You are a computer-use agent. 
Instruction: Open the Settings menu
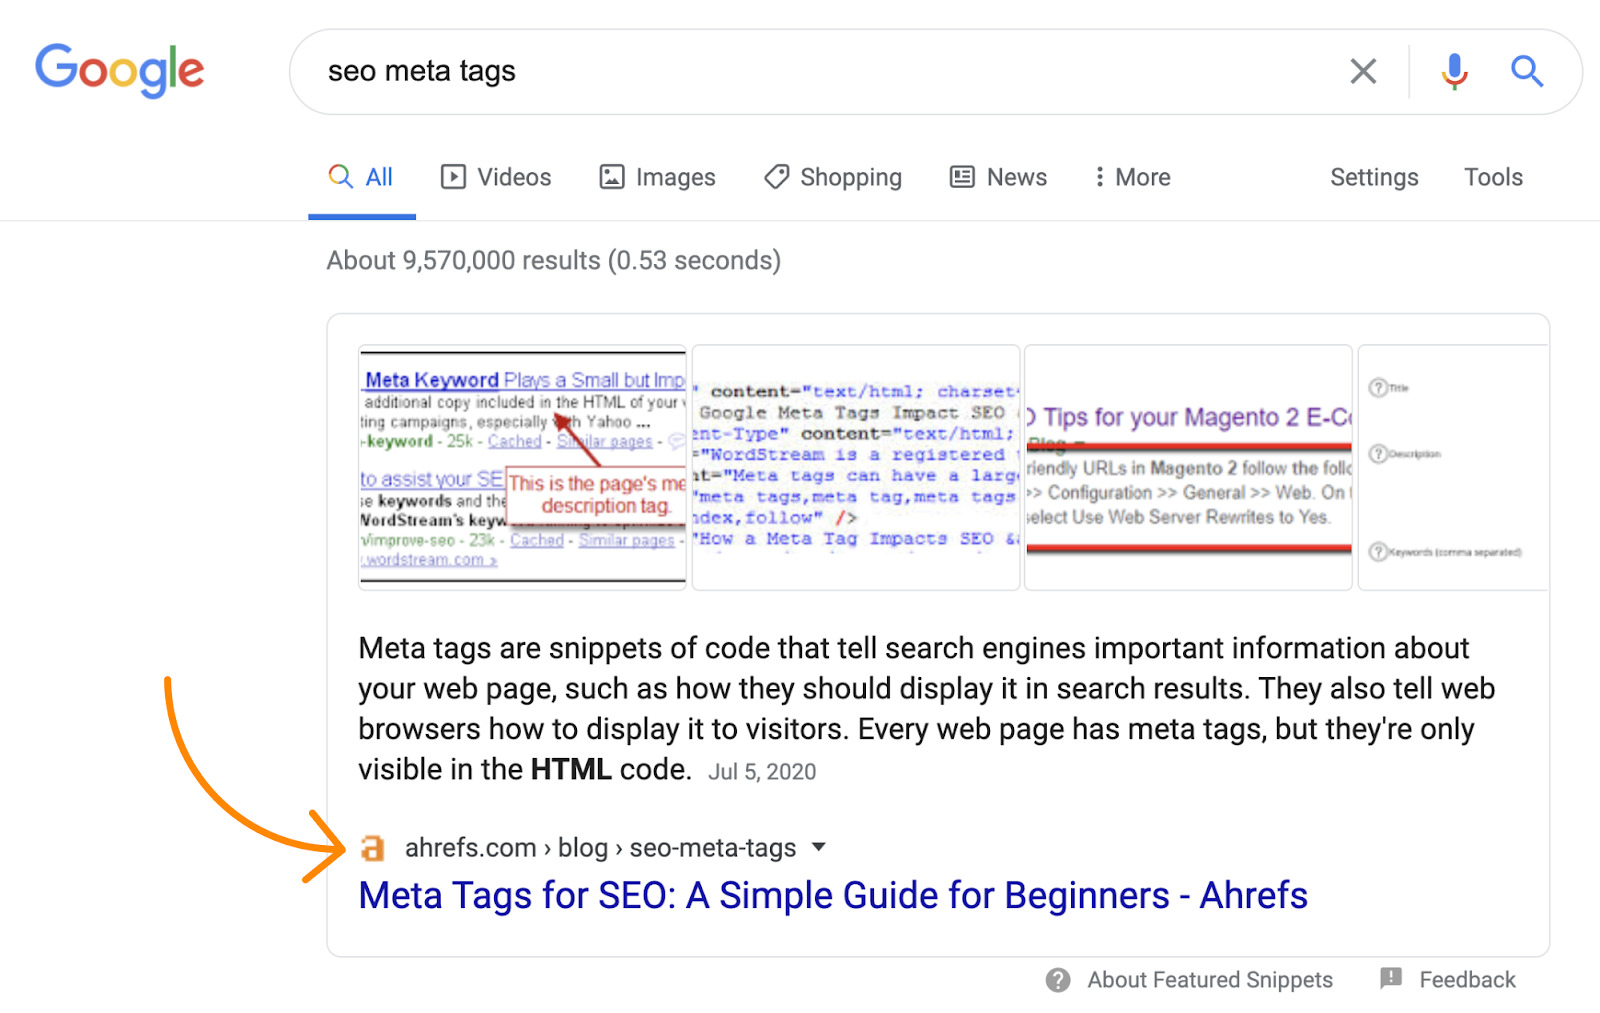(x=1374, y=176)
